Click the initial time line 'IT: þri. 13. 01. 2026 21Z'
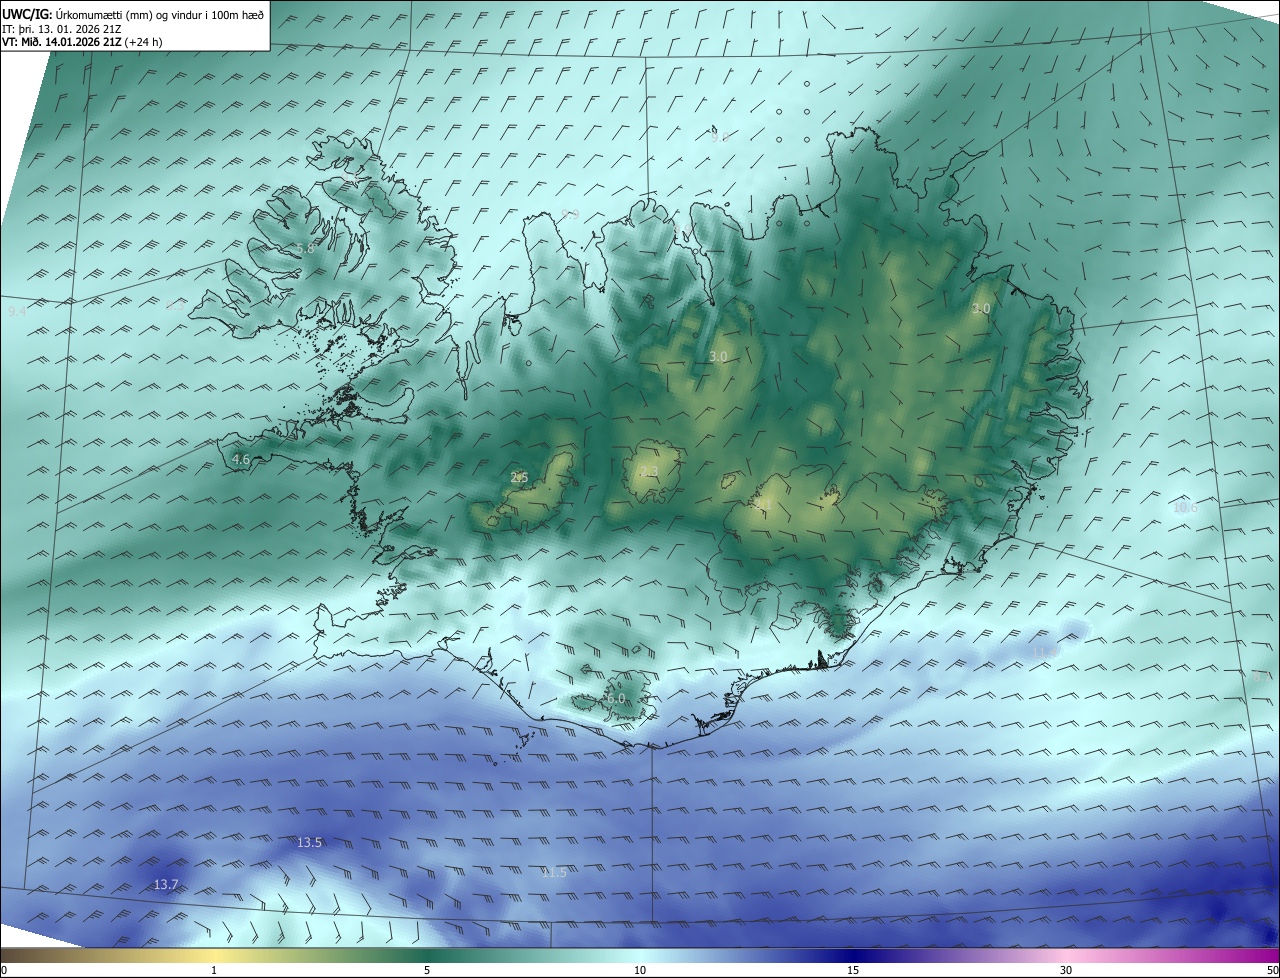 [x=61, y=29]
